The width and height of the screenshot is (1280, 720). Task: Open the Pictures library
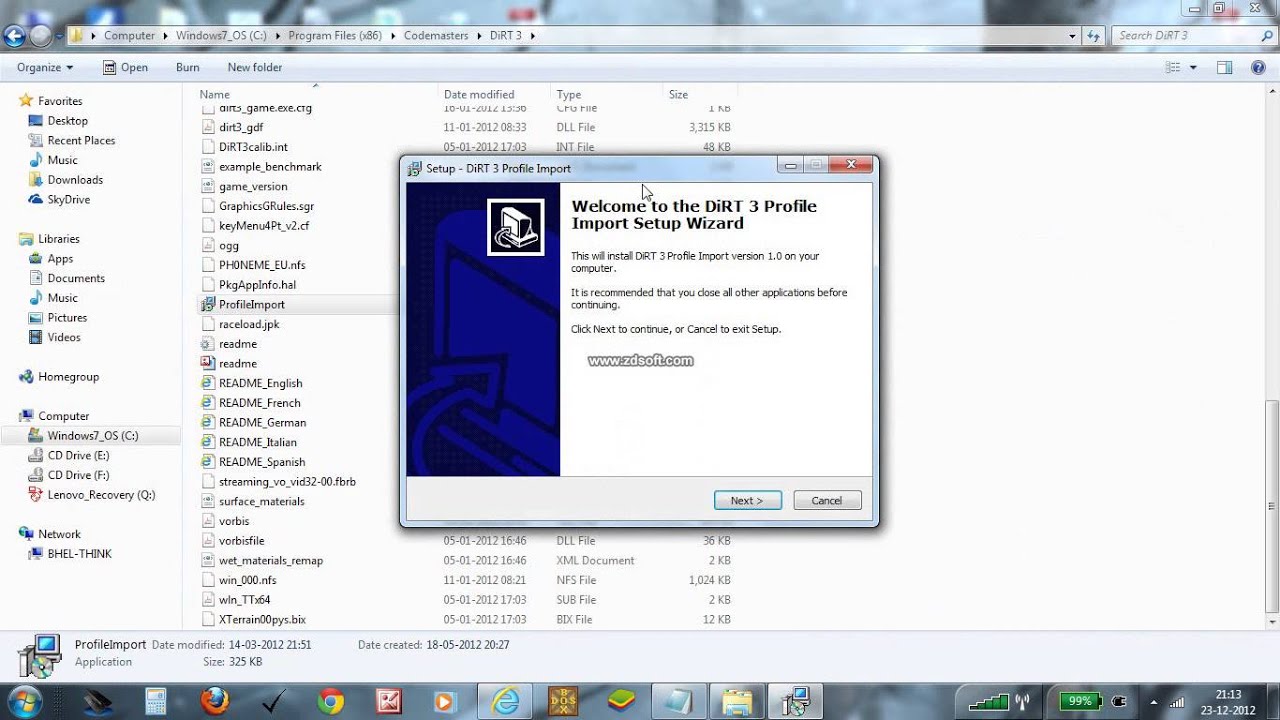[x=67, y=318]
